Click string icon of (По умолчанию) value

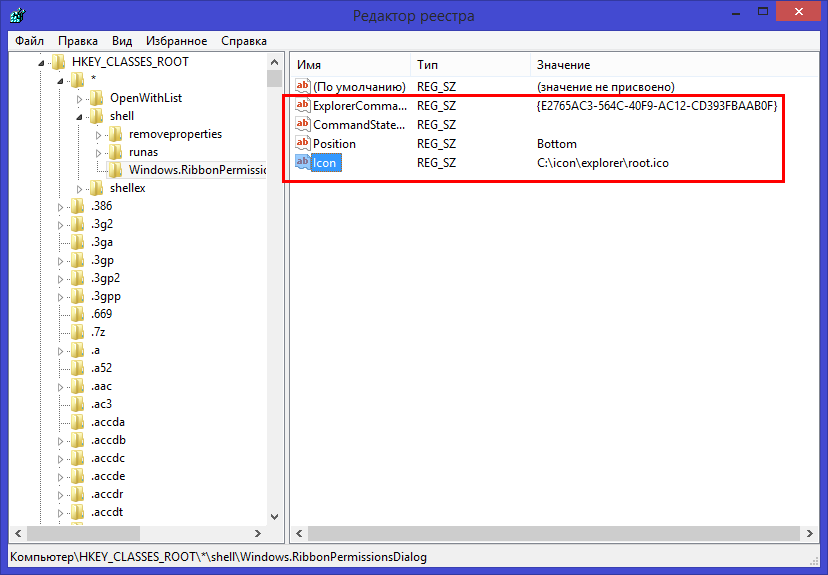303,86
